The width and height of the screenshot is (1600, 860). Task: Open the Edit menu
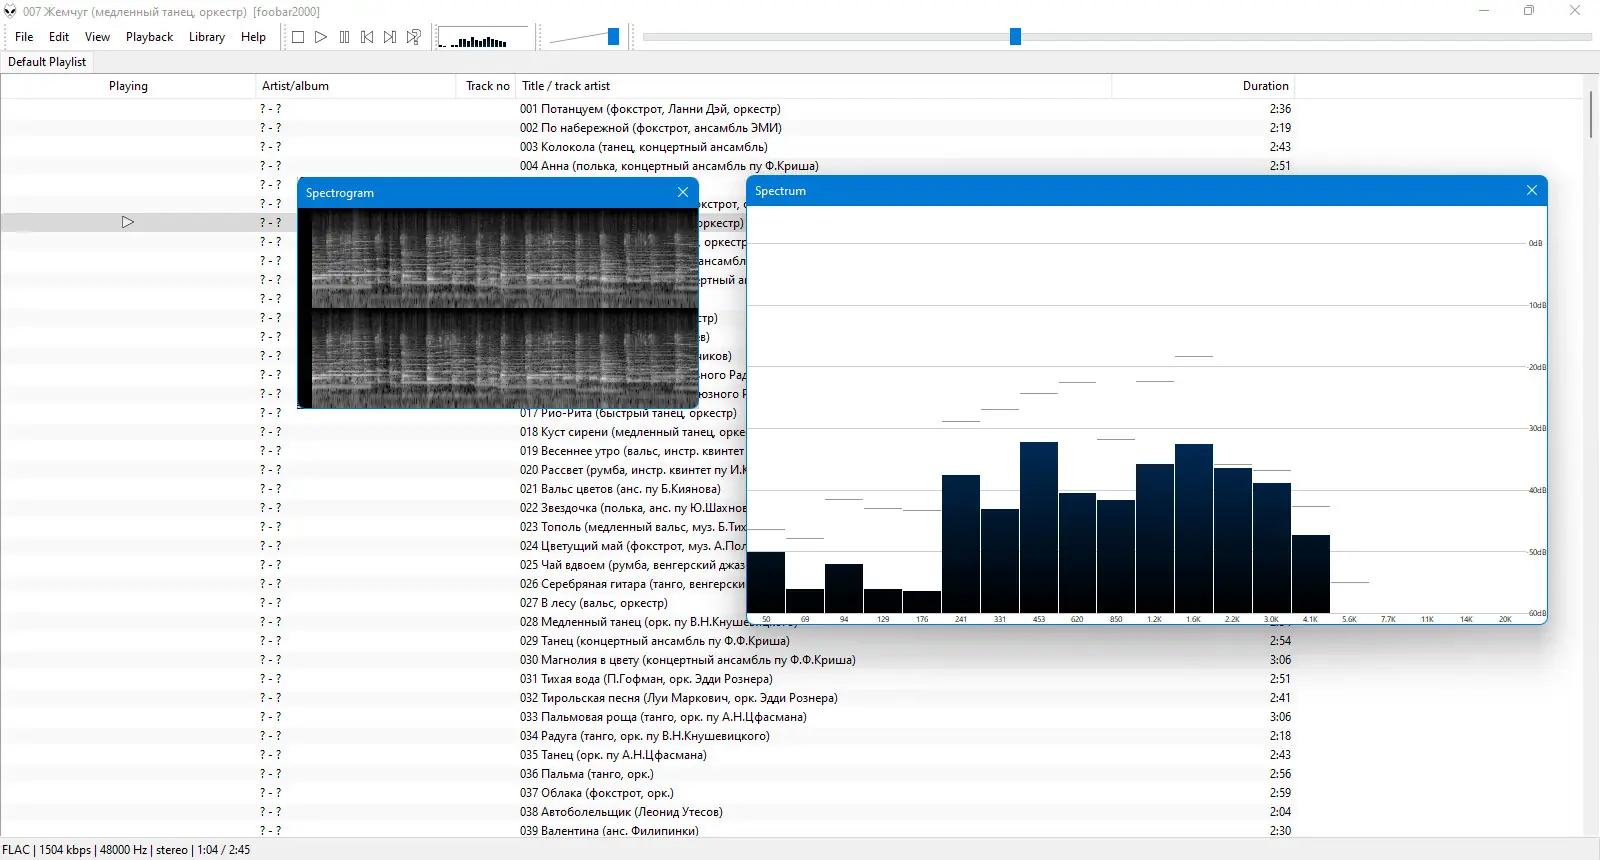[x=59, y=37]
